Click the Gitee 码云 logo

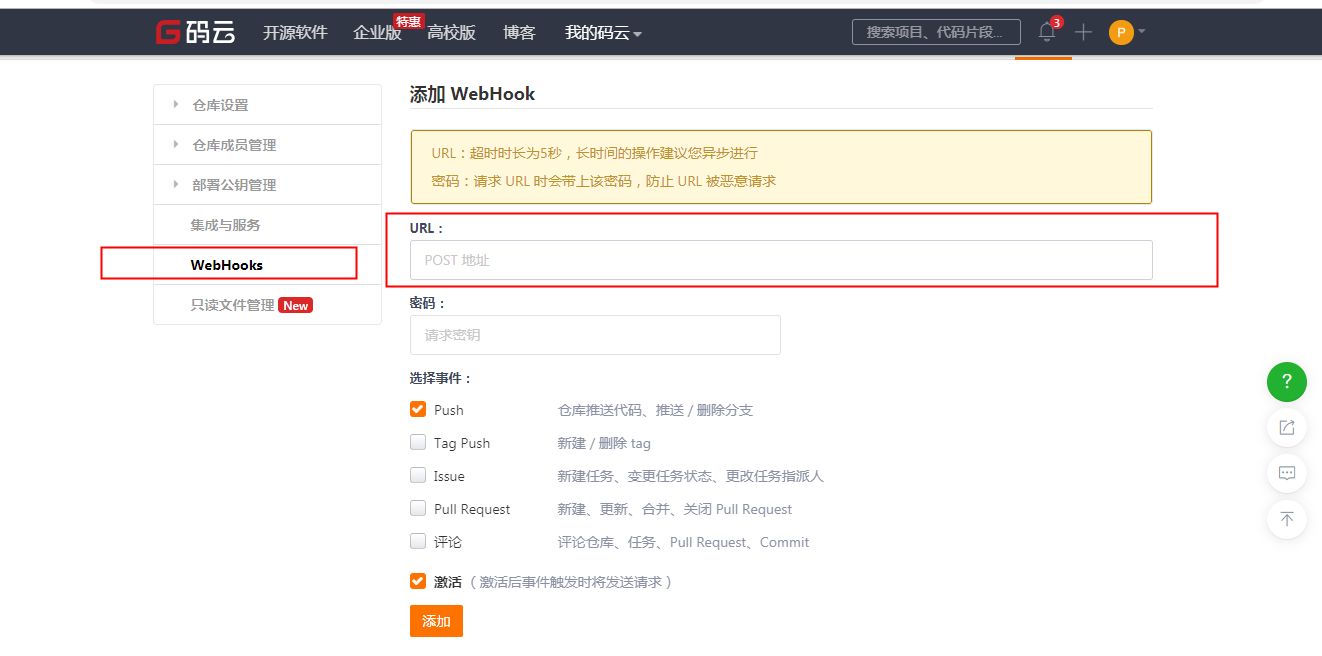pyautogui.click(x=196, y=32)
